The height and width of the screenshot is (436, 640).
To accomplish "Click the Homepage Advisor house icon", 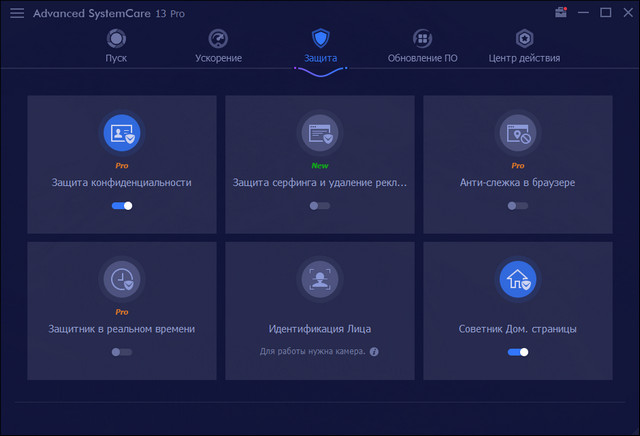I will coord(517,279).
